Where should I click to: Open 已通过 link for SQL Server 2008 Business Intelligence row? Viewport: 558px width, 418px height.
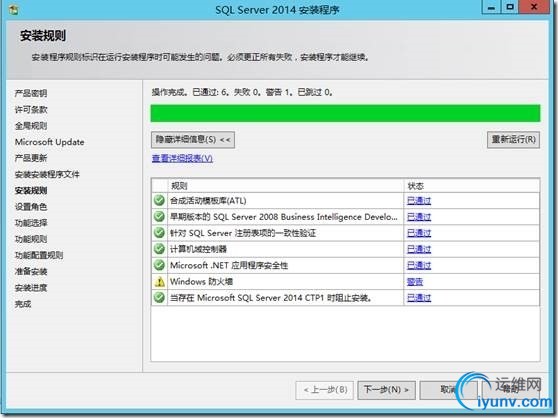[x=419, y=217]
